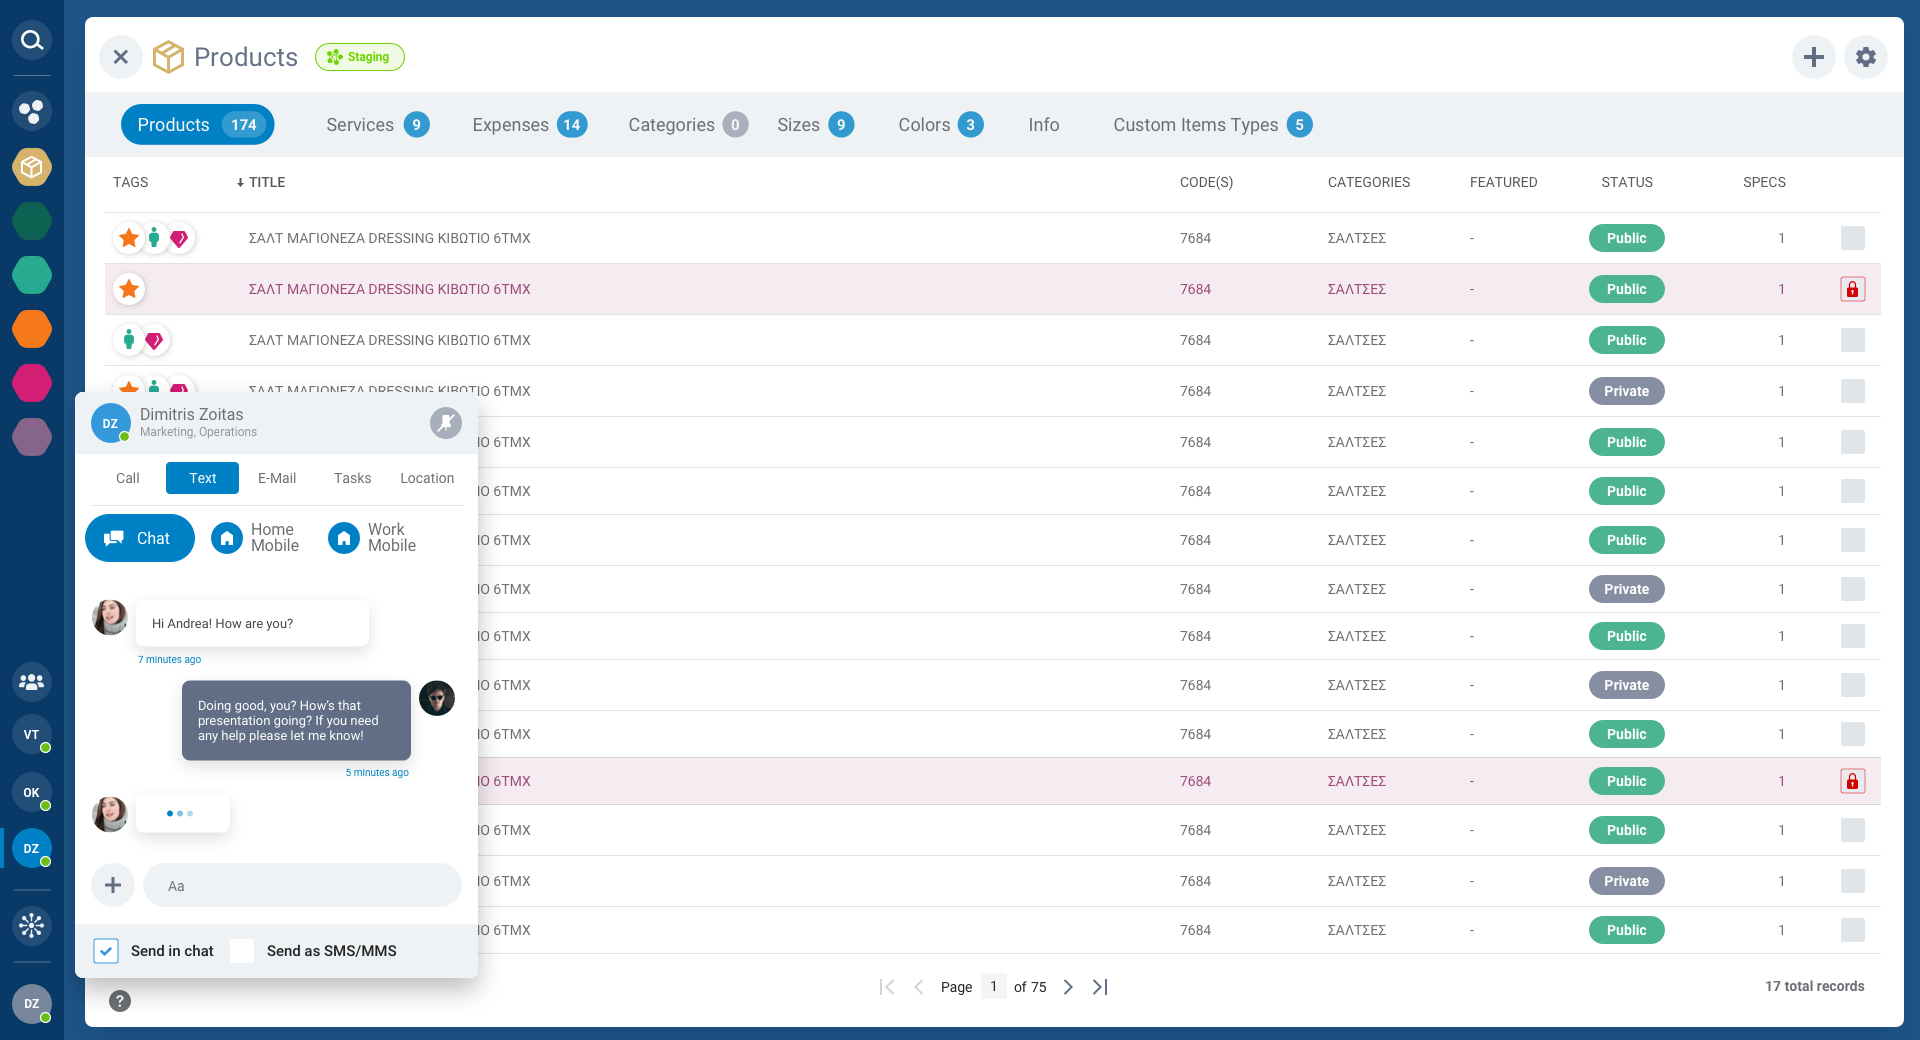This screenshot has height=1040, width=1920.
Task: Select the orange hexagon swatch in the sidebar
Action: click(31, 329)
